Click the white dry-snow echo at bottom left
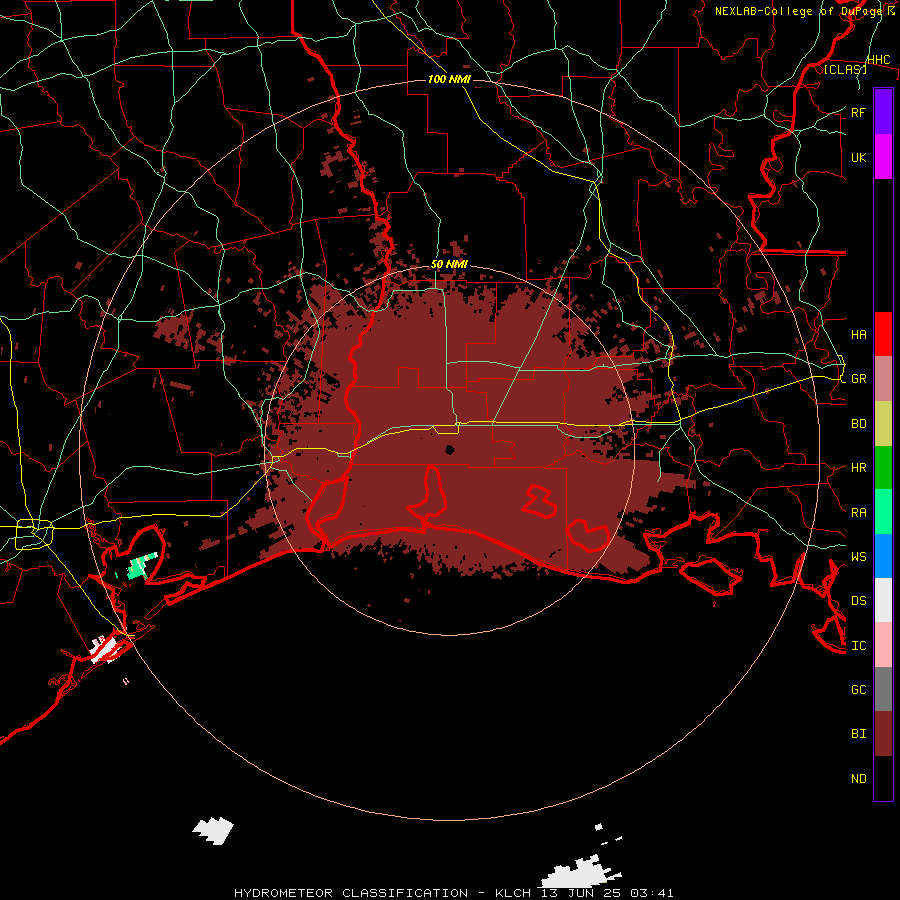 [x=213, y=830]
